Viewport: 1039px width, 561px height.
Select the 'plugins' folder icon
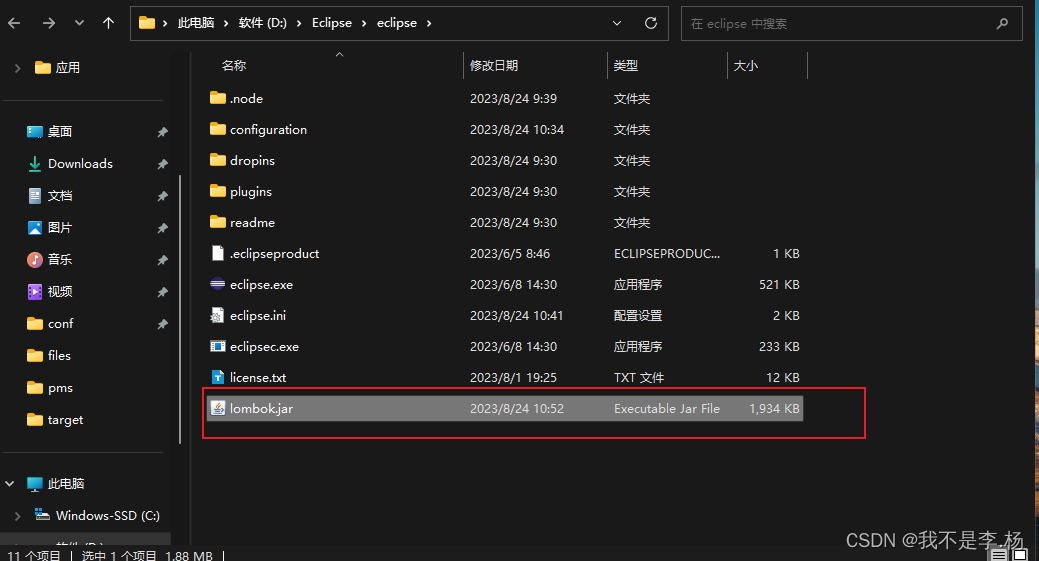point(218,191)
